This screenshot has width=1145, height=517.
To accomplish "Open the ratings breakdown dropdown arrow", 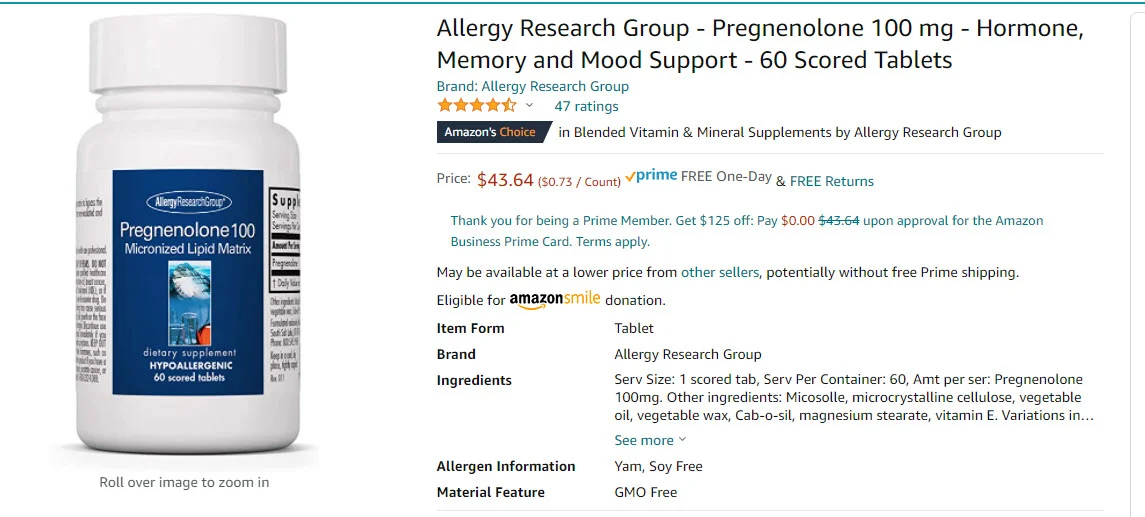I will coord(530,106).
